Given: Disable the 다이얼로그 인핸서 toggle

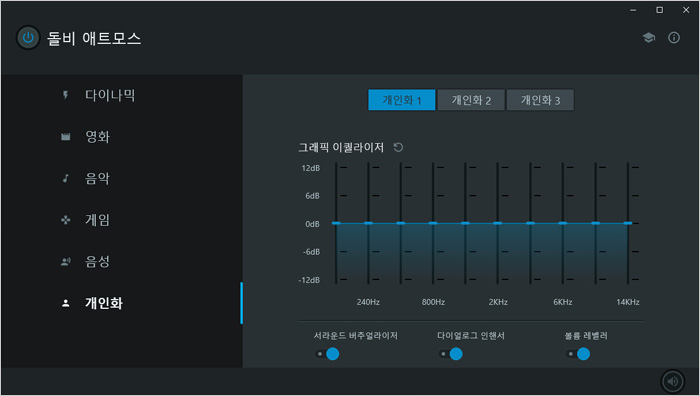Looking at the screenshot, I should point(450,354).
